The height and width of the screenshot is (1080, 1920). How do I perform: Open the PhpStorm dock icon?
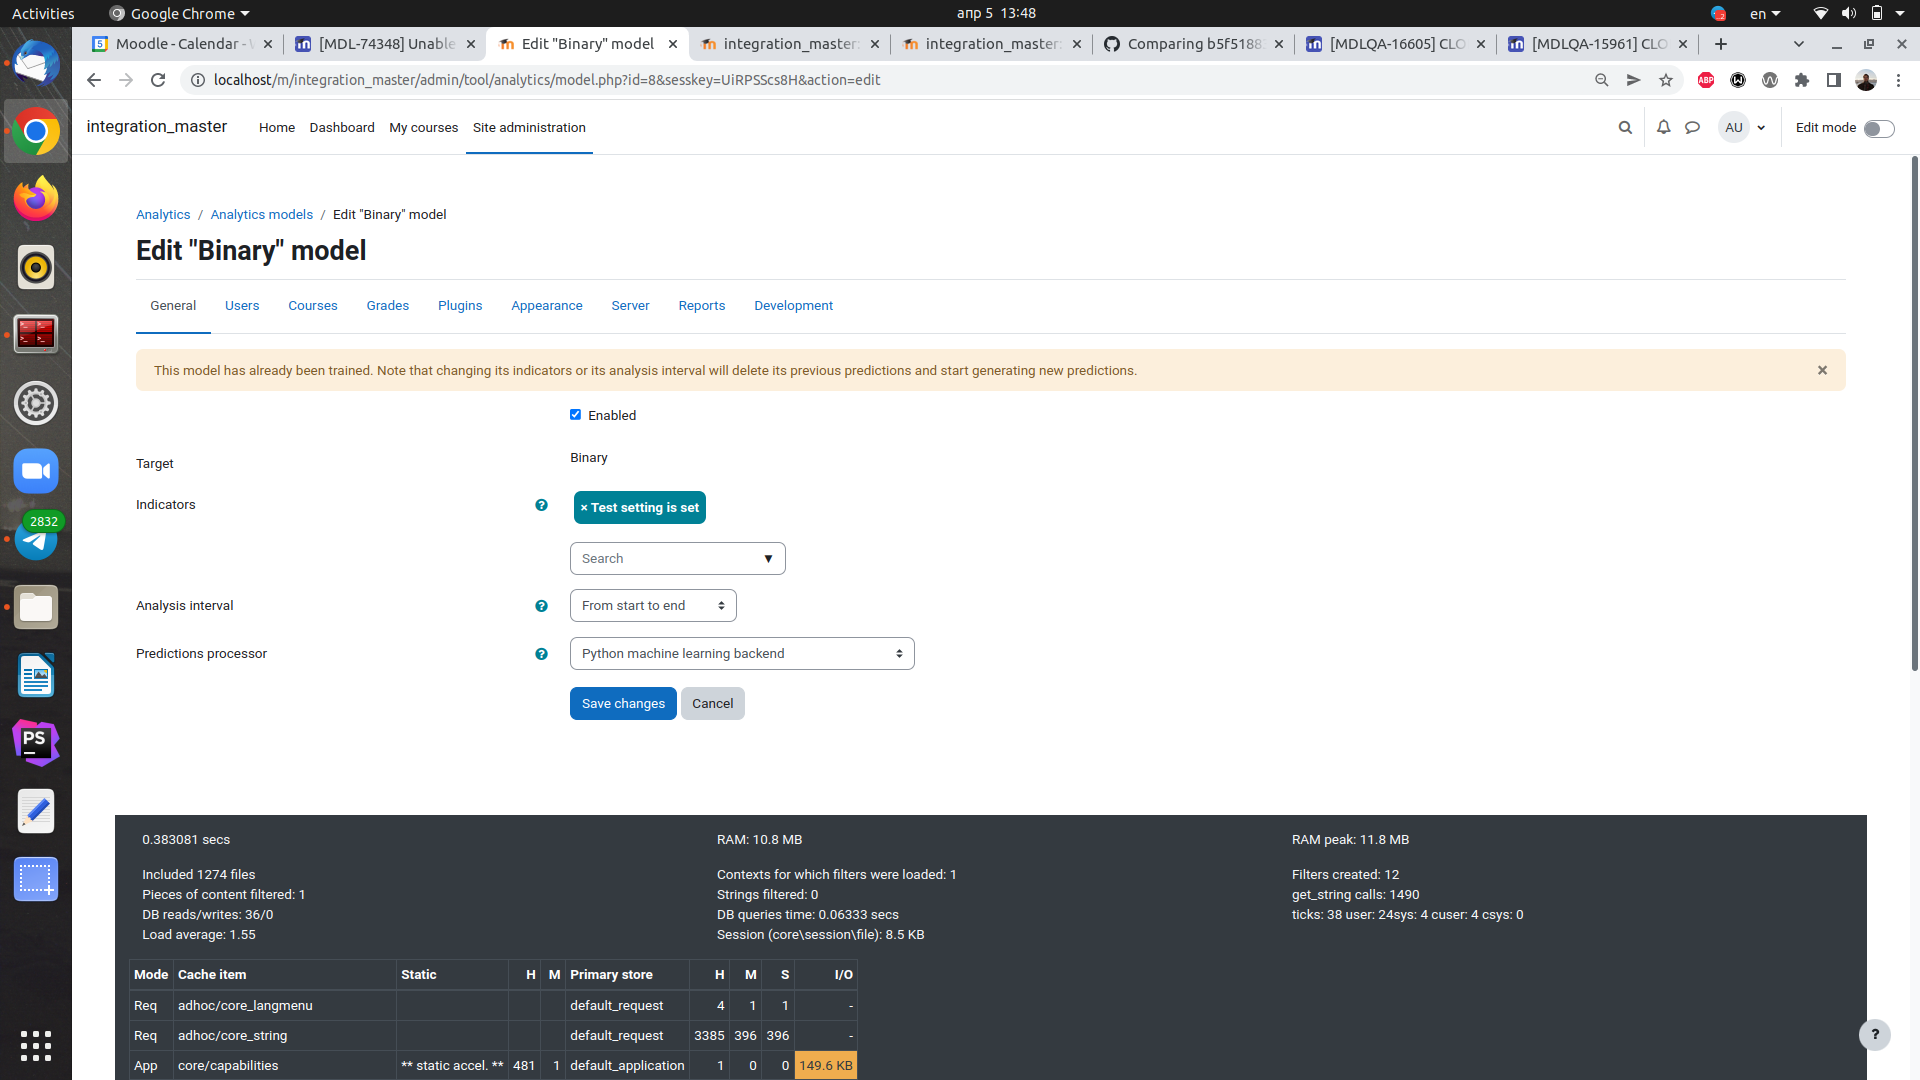coord(36,743)
